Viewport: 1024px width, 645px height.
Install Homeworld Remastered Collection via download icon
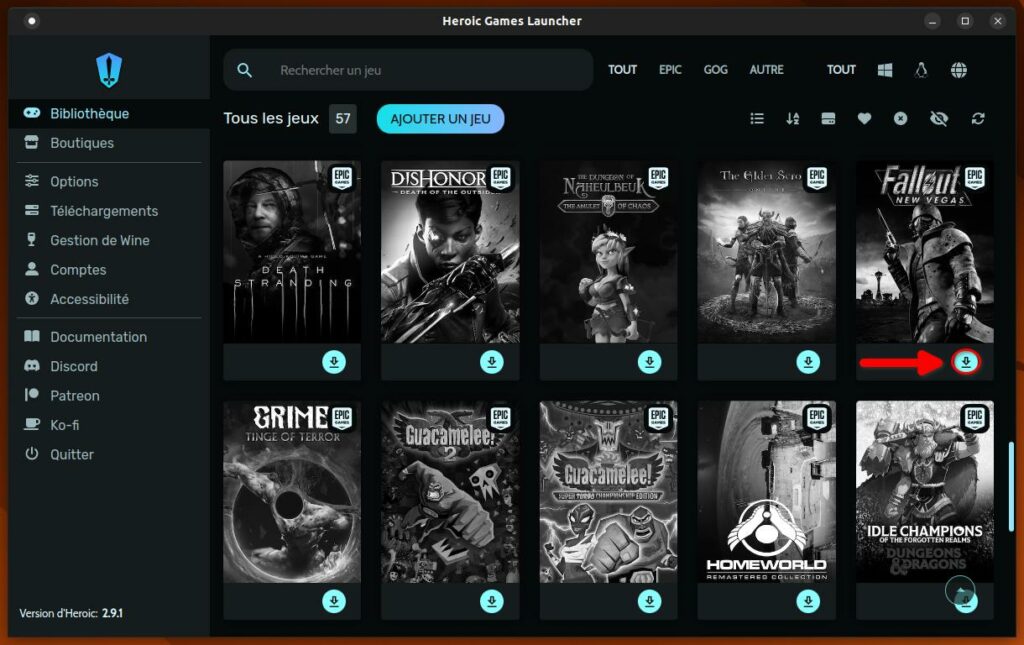click(808, 601)
